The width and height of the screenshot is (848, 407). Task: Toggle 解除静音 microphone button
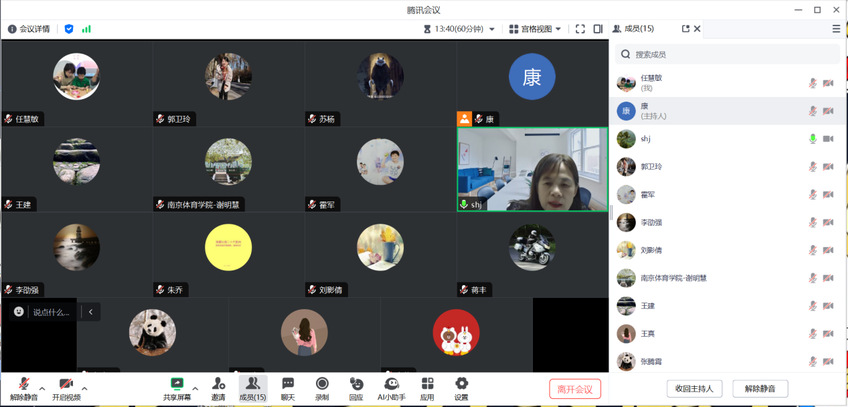click(x=23, y=388)
